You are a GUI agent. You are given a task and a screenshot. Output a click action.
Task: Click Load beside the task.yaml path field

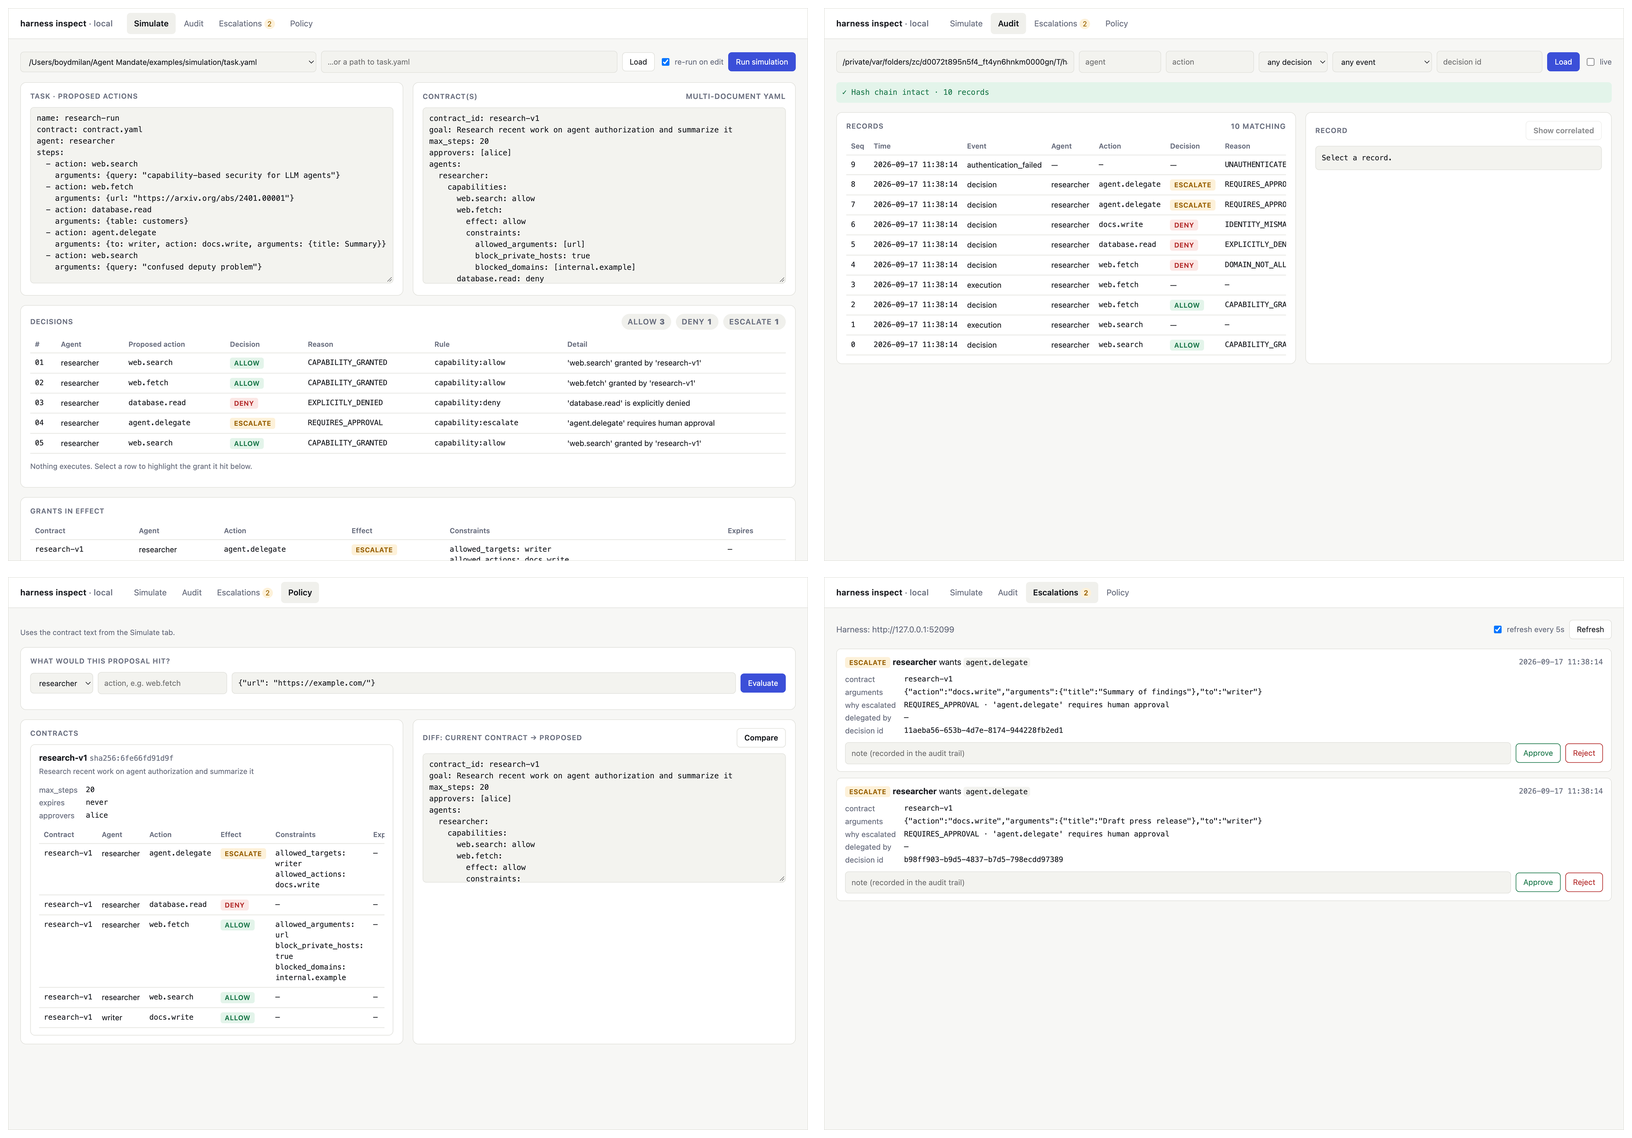tap(638, 62)
